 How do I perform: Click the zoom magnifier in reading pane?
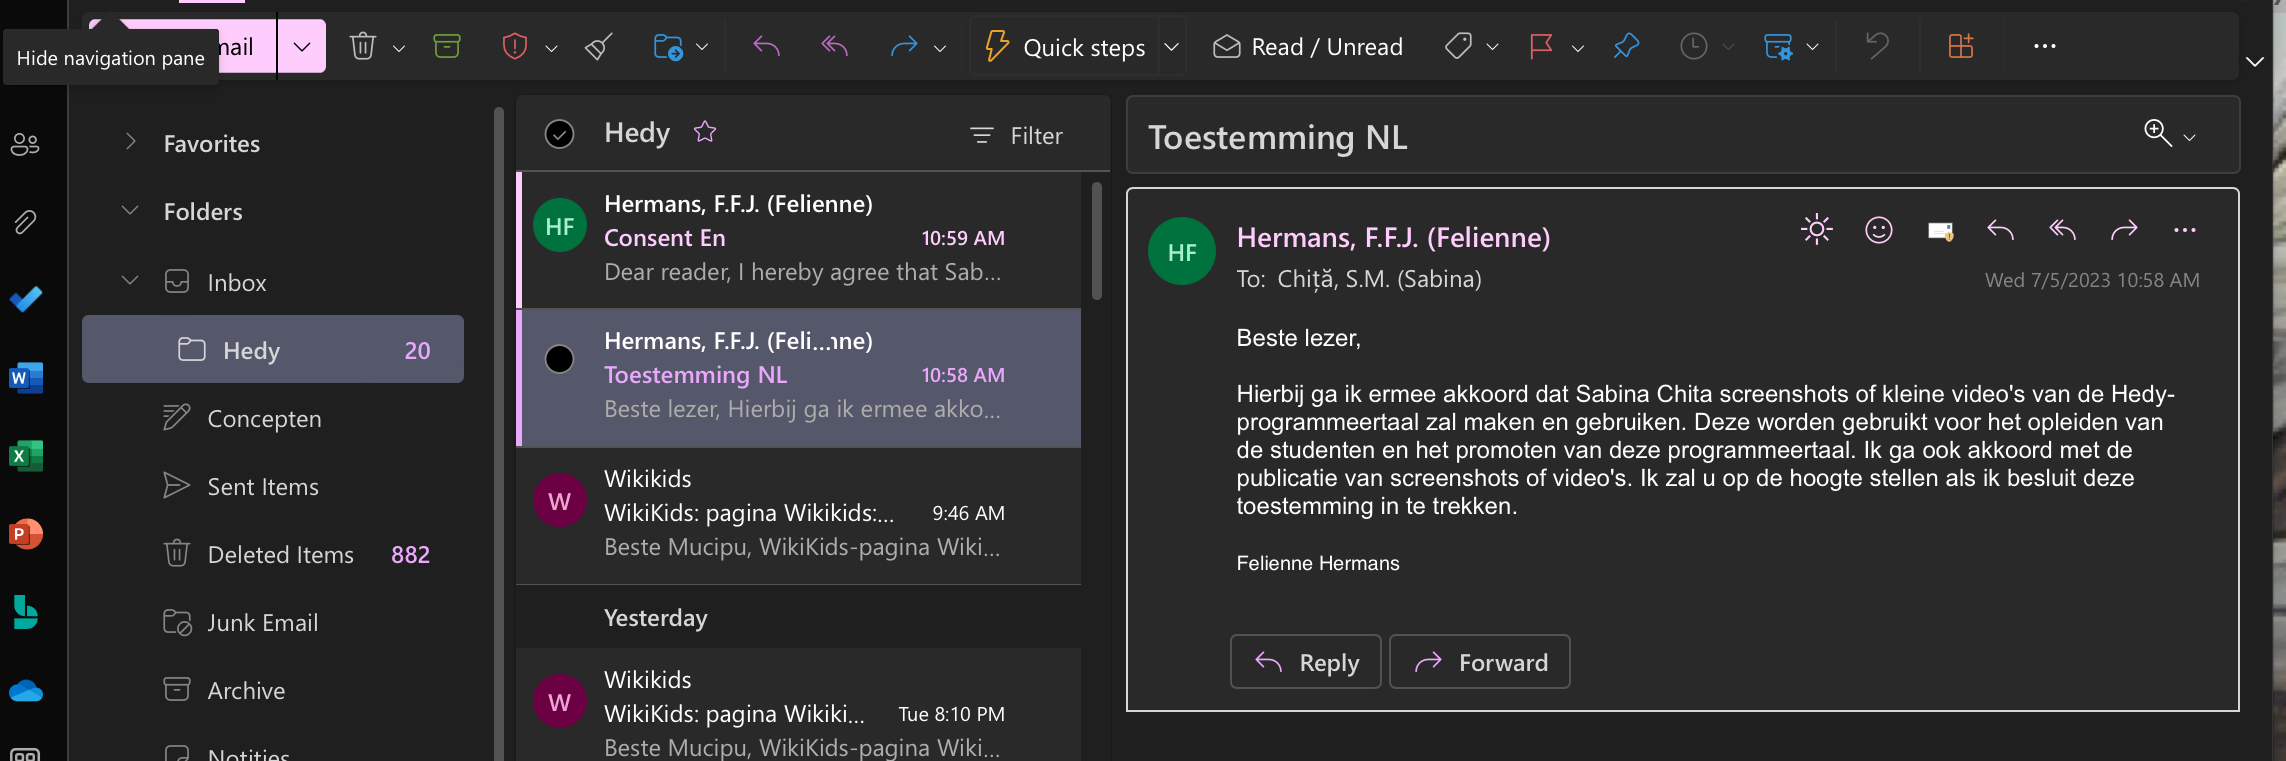2157,133
